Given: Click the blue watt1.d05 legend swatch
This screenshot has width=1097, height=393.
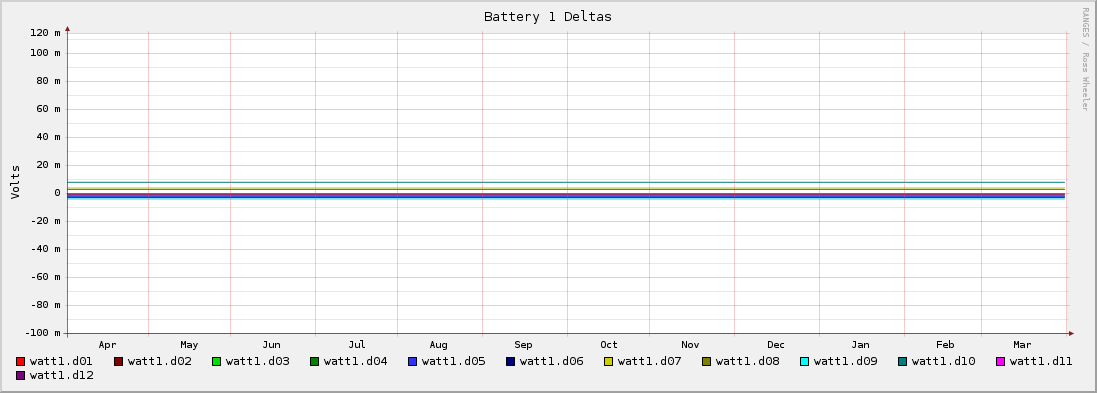Looking at the screenshot, I should (412, 362).
